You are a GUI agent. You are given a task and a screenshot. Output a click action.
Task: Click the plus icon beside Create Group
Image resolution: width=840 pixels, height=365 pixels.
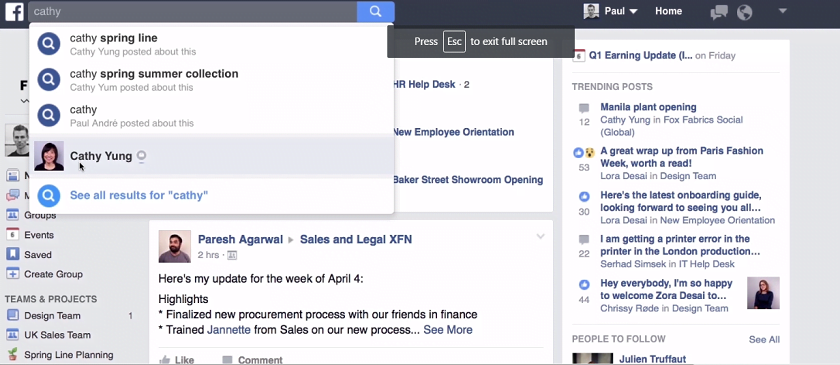(x=12, y=274)
